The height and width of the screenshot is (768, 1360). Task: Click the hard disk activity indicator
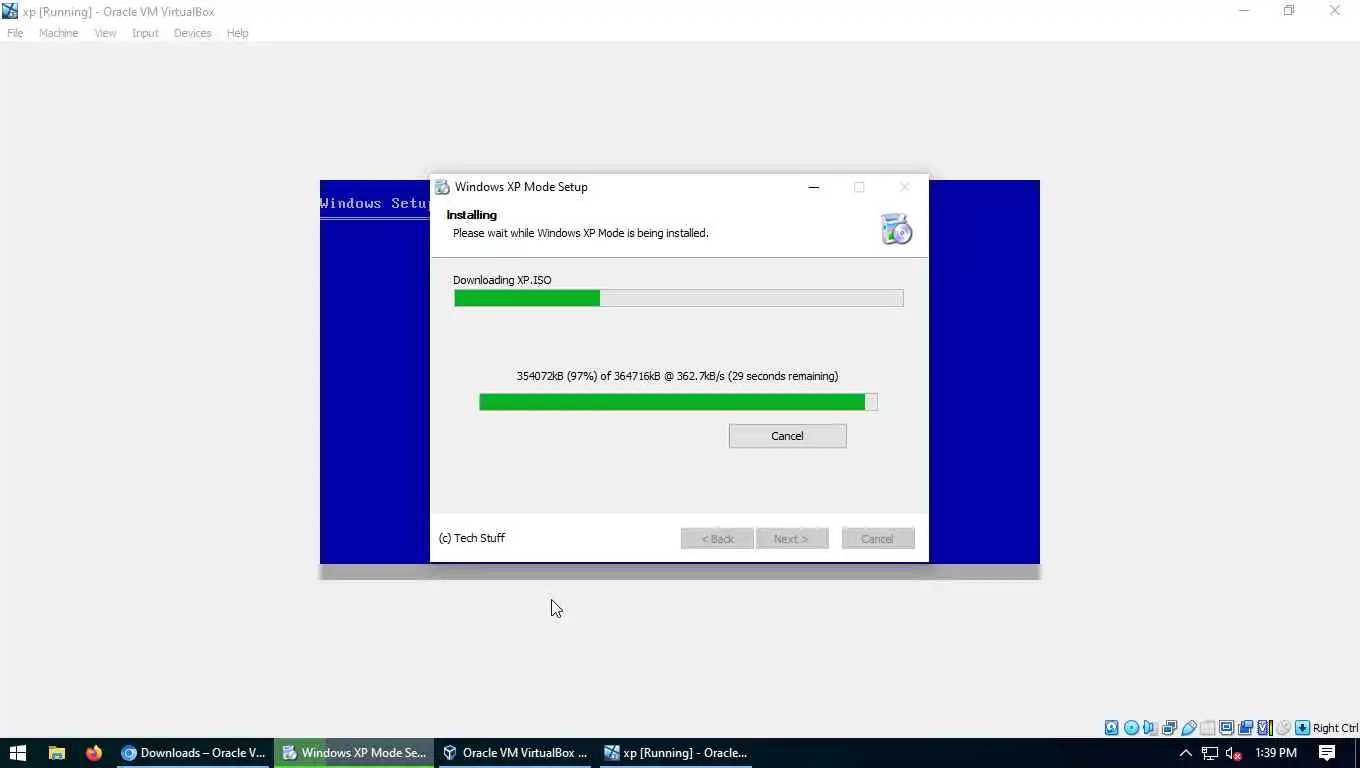click(1111, 728)
